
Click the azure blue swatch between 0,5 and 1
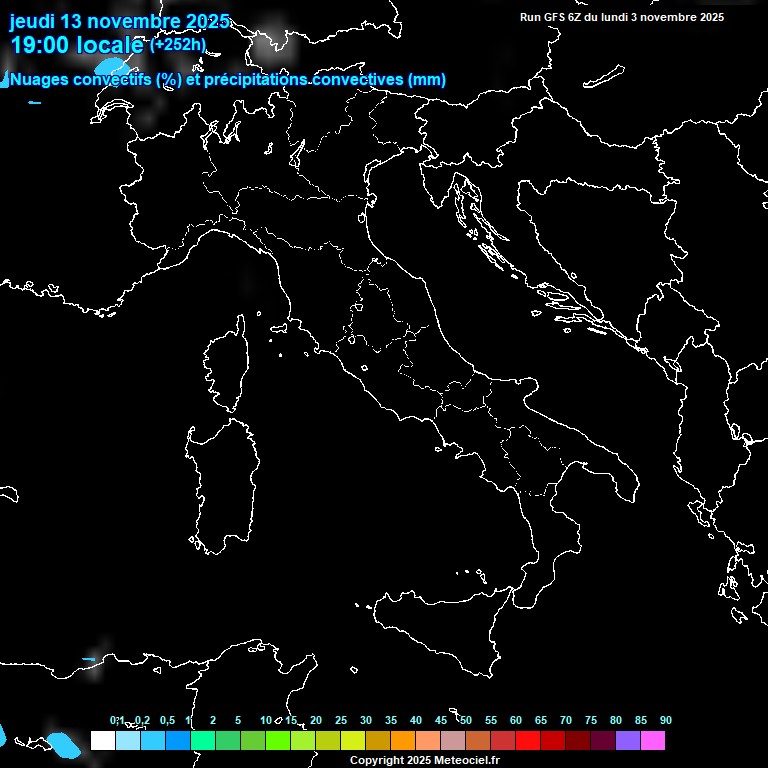point(178,740)
